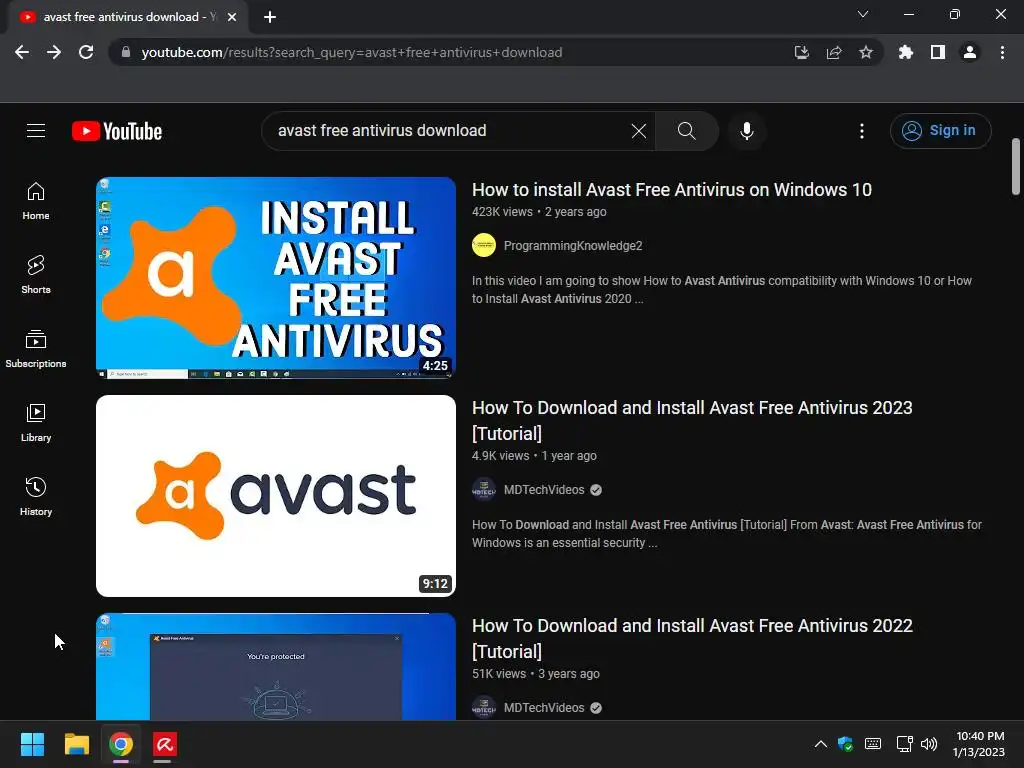
Task: Visit ProgrammingKnowledge2 channel name
Action: point(573,246)
